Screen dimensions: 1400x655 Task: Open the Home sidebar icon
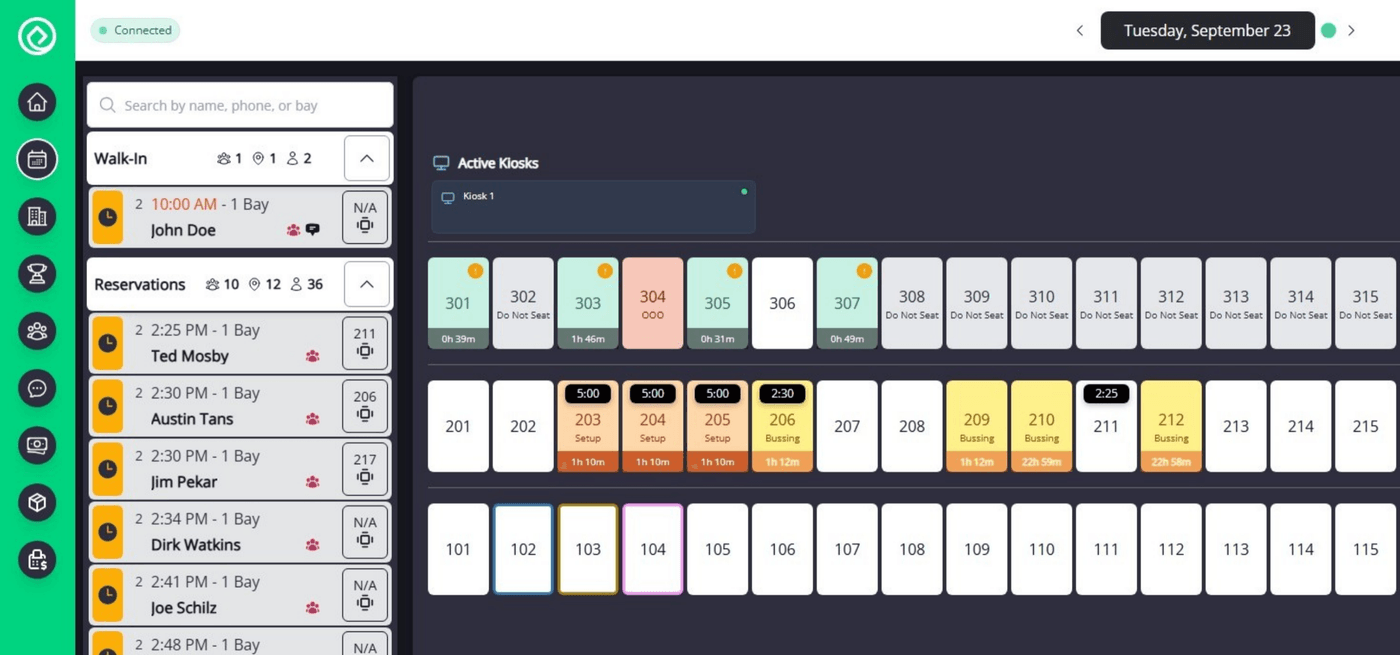click(37, 102)
